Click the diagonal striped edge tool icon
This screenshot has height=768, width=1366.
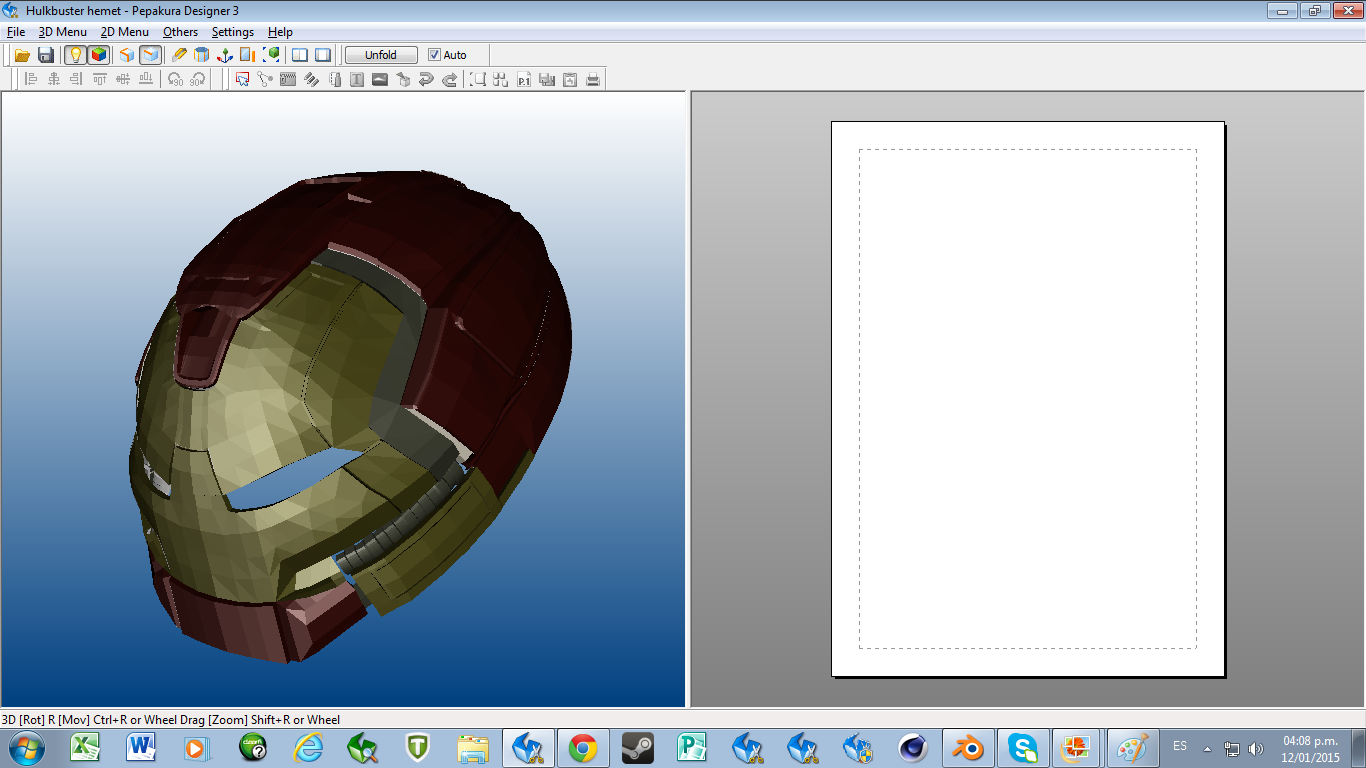(x=311, y=79)
